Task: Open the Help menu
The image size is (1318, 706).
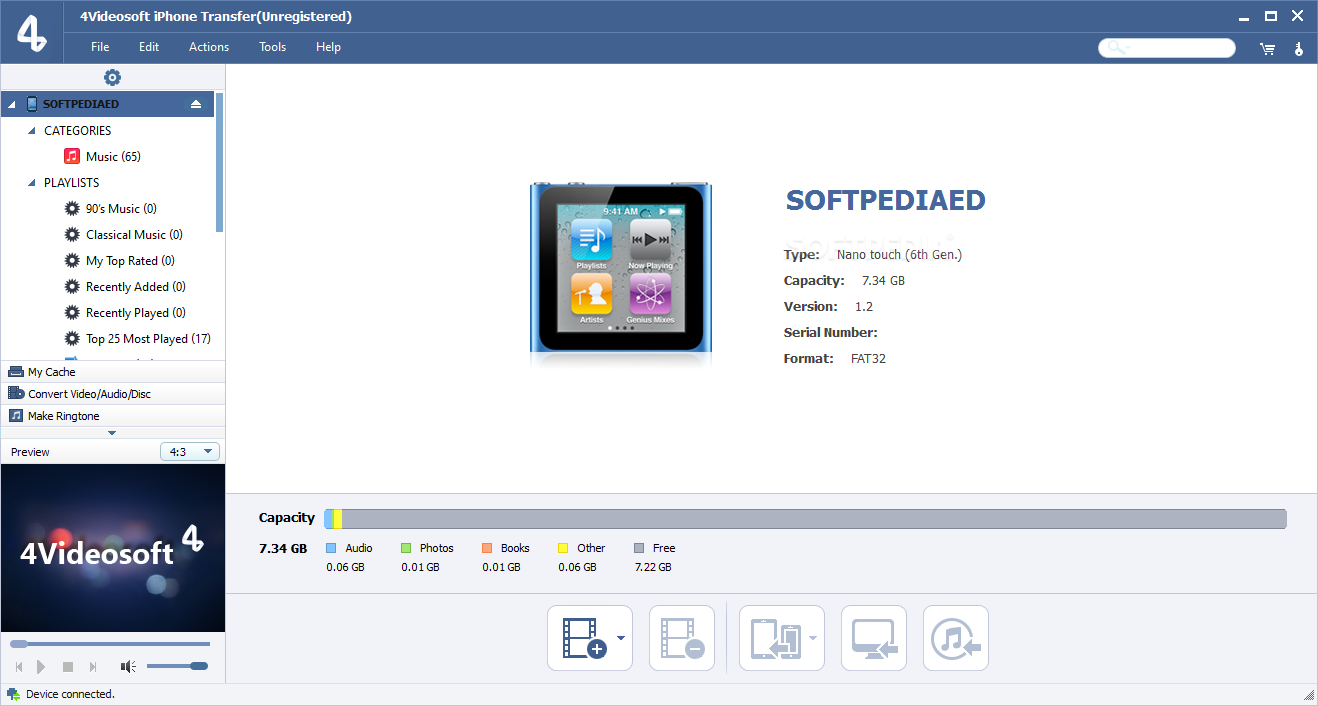Action: tap(329, 47)
